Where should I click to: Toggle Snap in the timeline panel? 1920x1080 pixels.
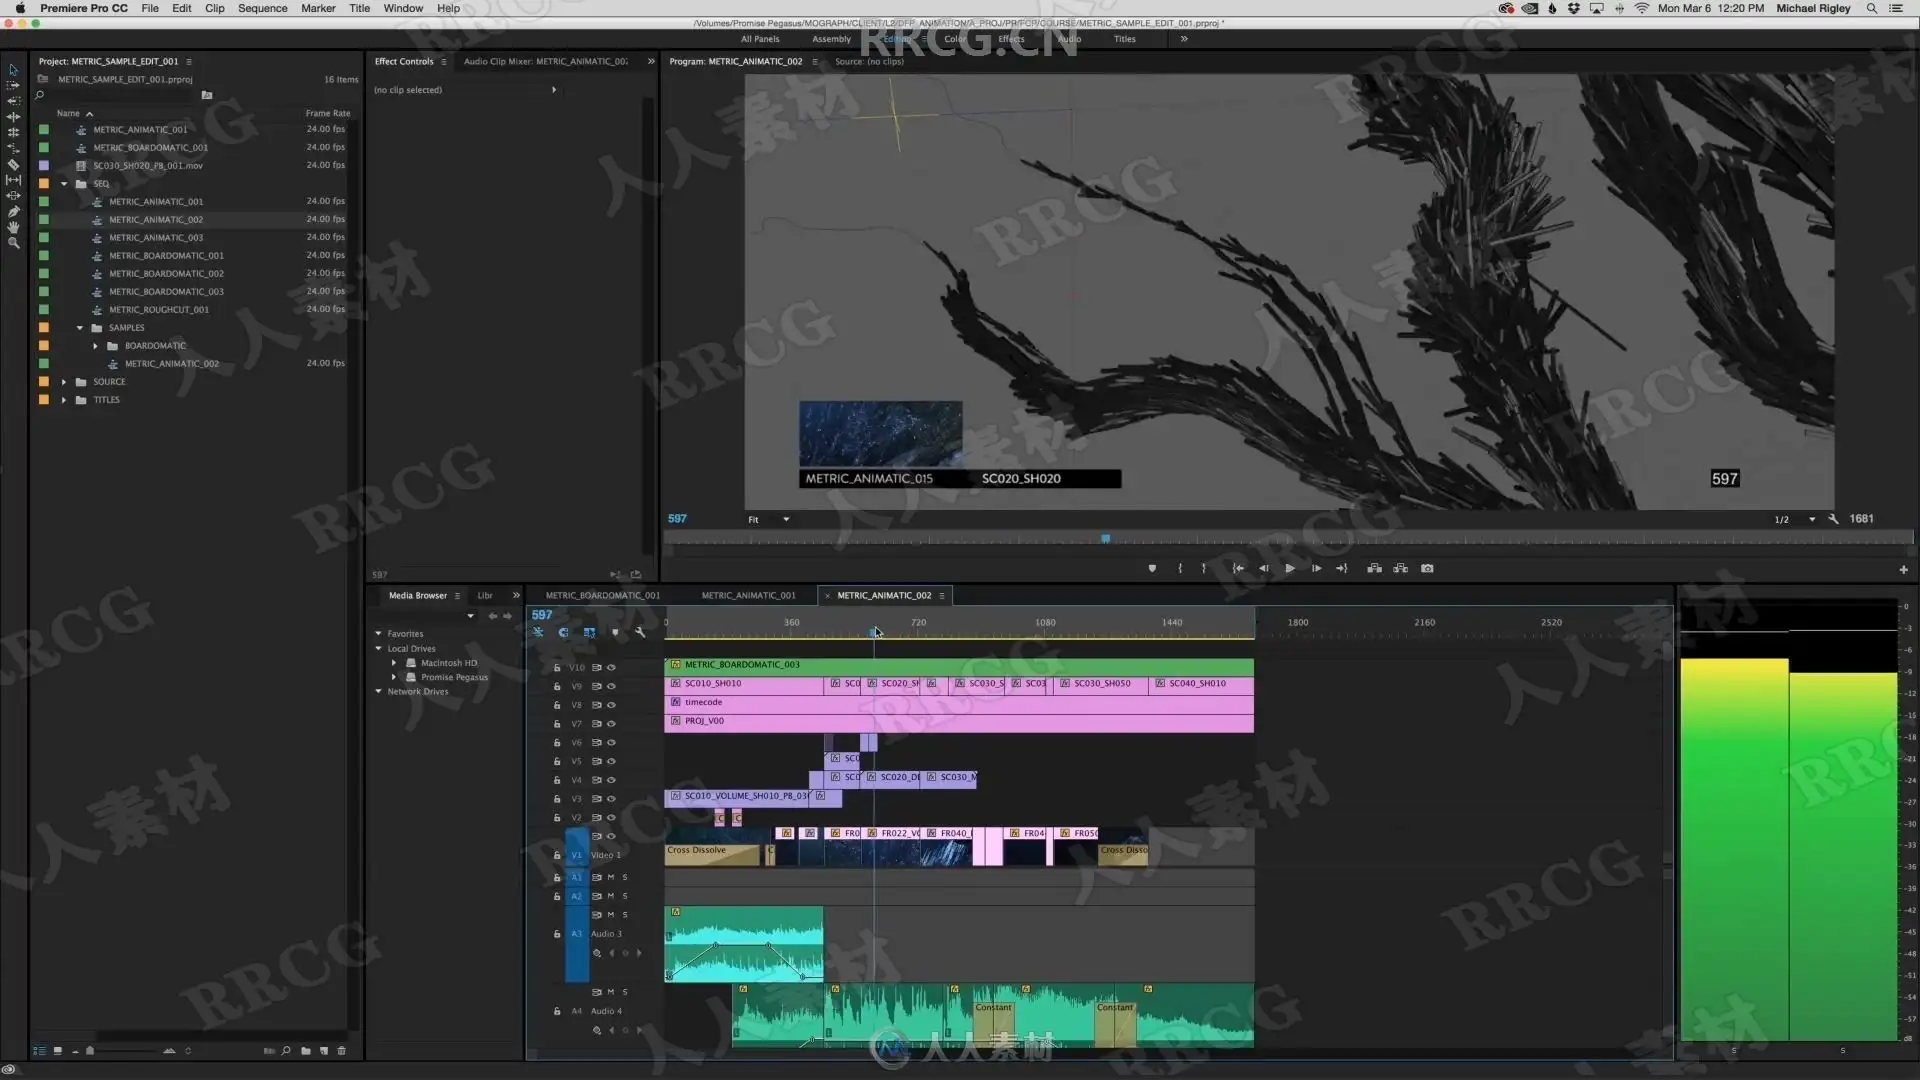point(563,632)
